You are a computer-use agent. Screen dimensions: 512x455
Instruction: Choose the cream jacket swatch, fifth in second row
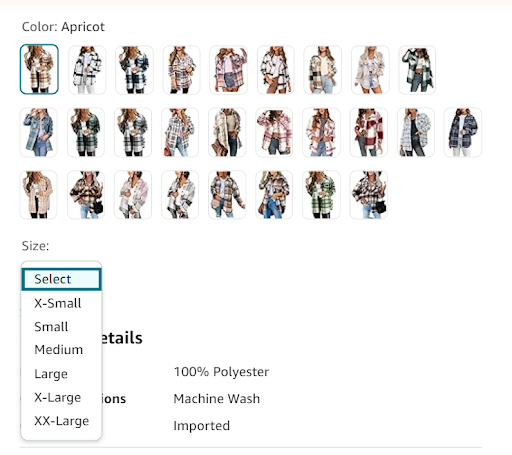pyautogui.click(x=227, y=132)
